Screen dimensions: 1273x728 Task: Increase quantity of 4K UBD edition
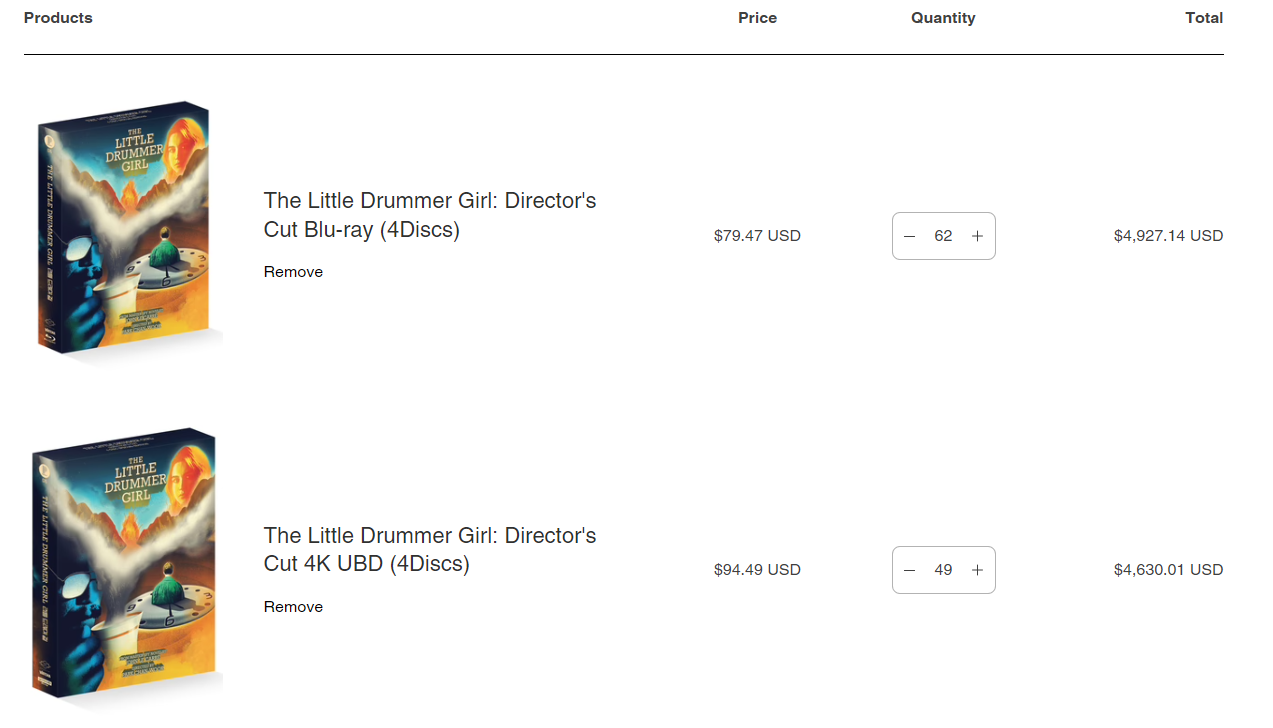(x=977, y=570)
